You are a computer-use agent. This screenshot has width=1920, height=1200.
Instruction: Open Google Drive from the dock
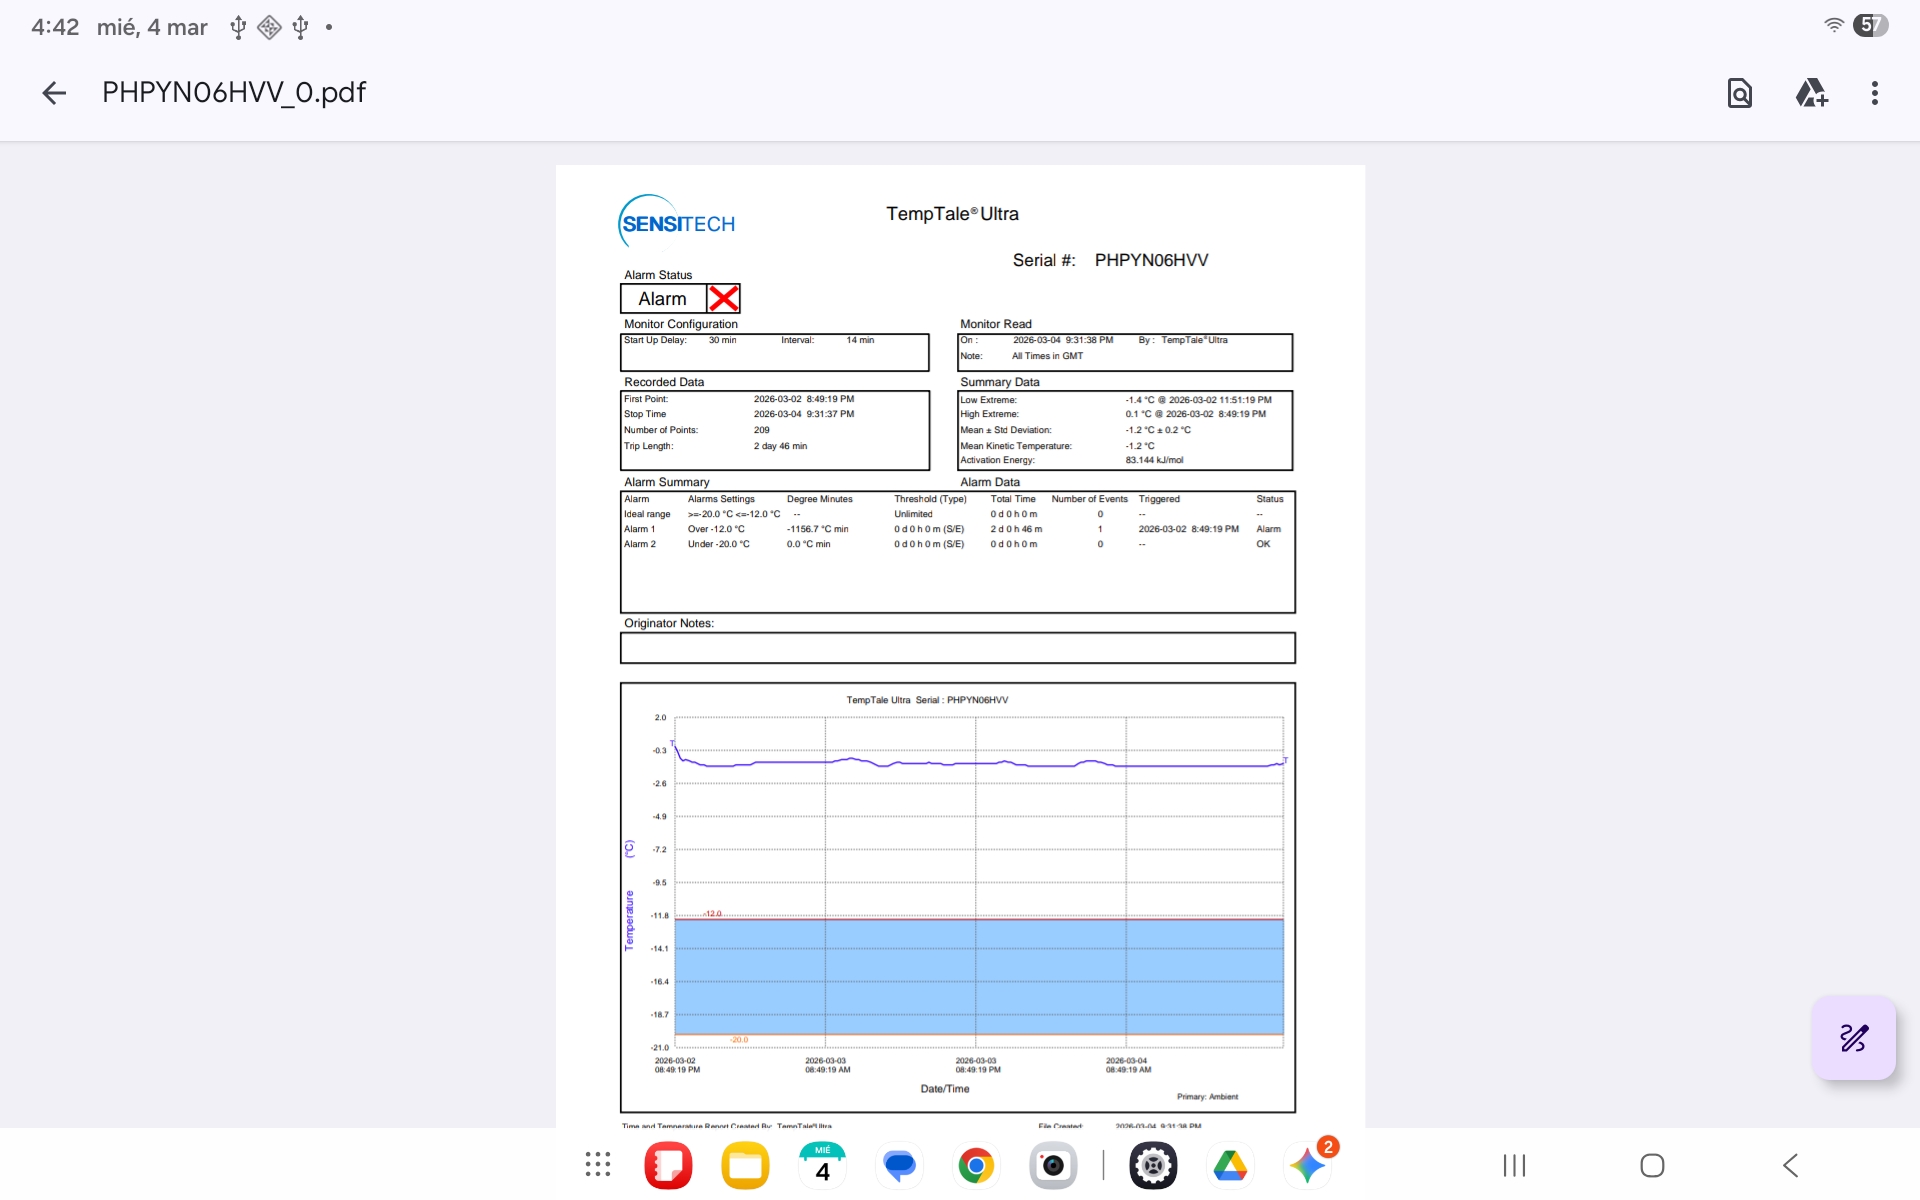pos(1230,1165)
